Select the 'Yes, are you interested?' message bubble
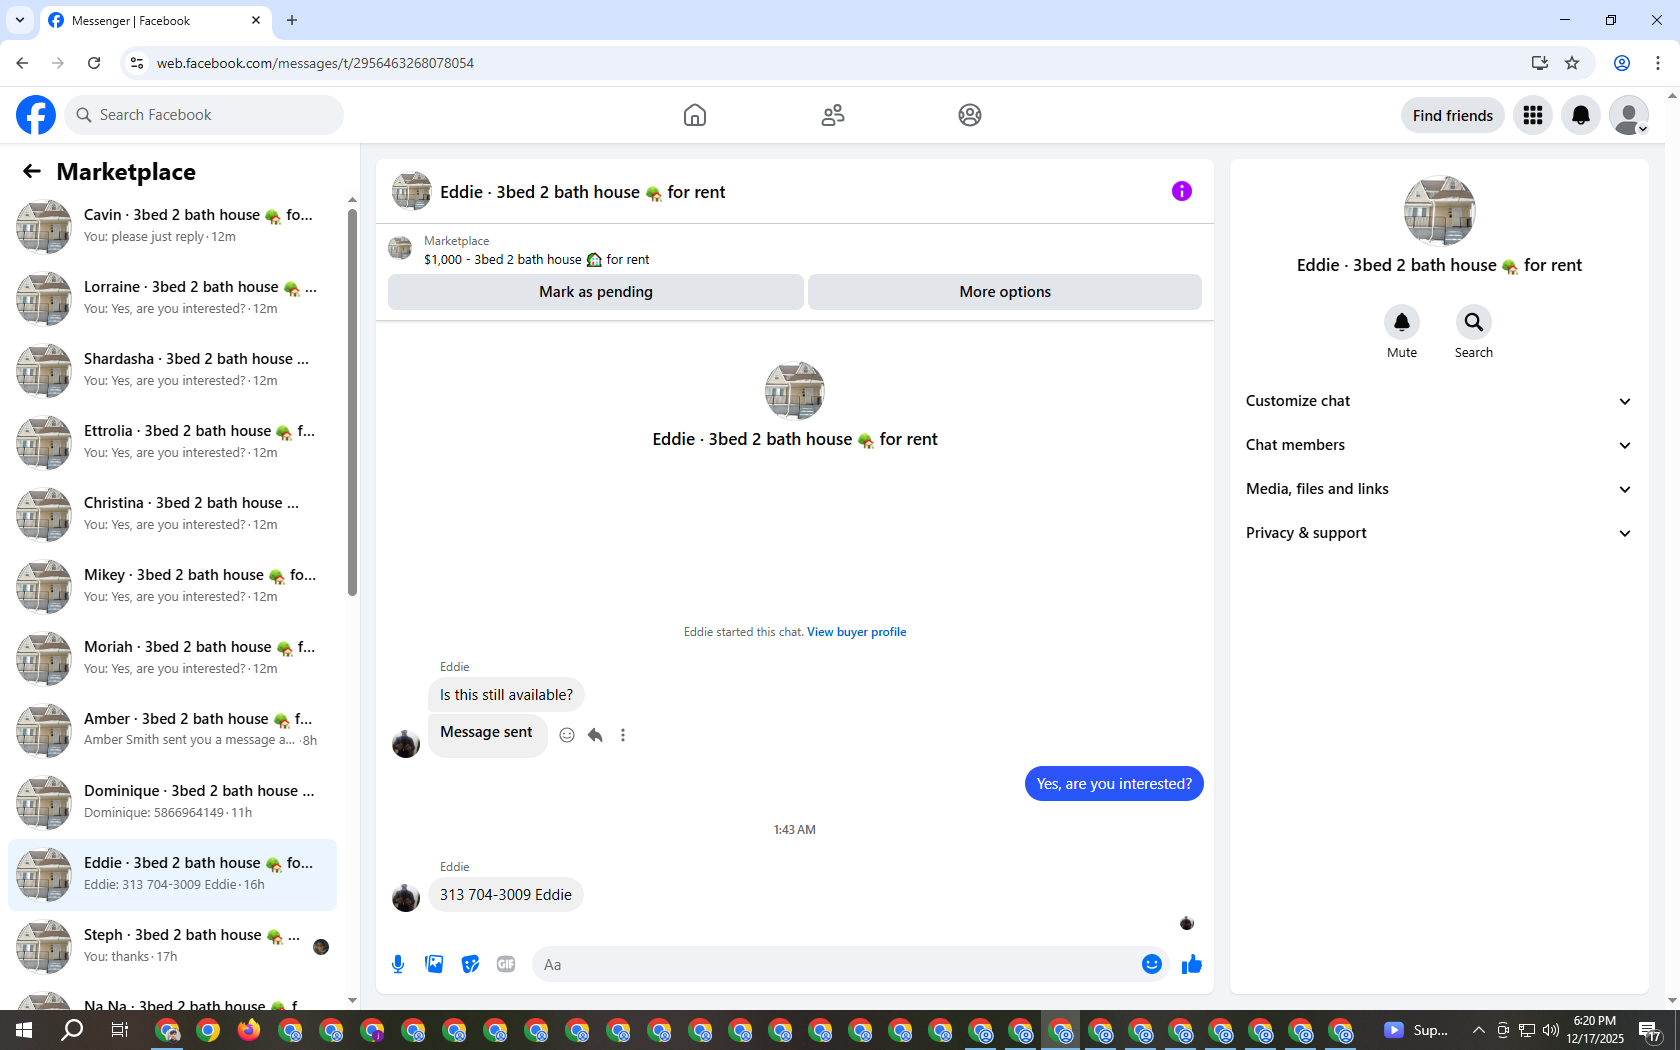This screenshot has height=1050, width=1680. 1114,784
